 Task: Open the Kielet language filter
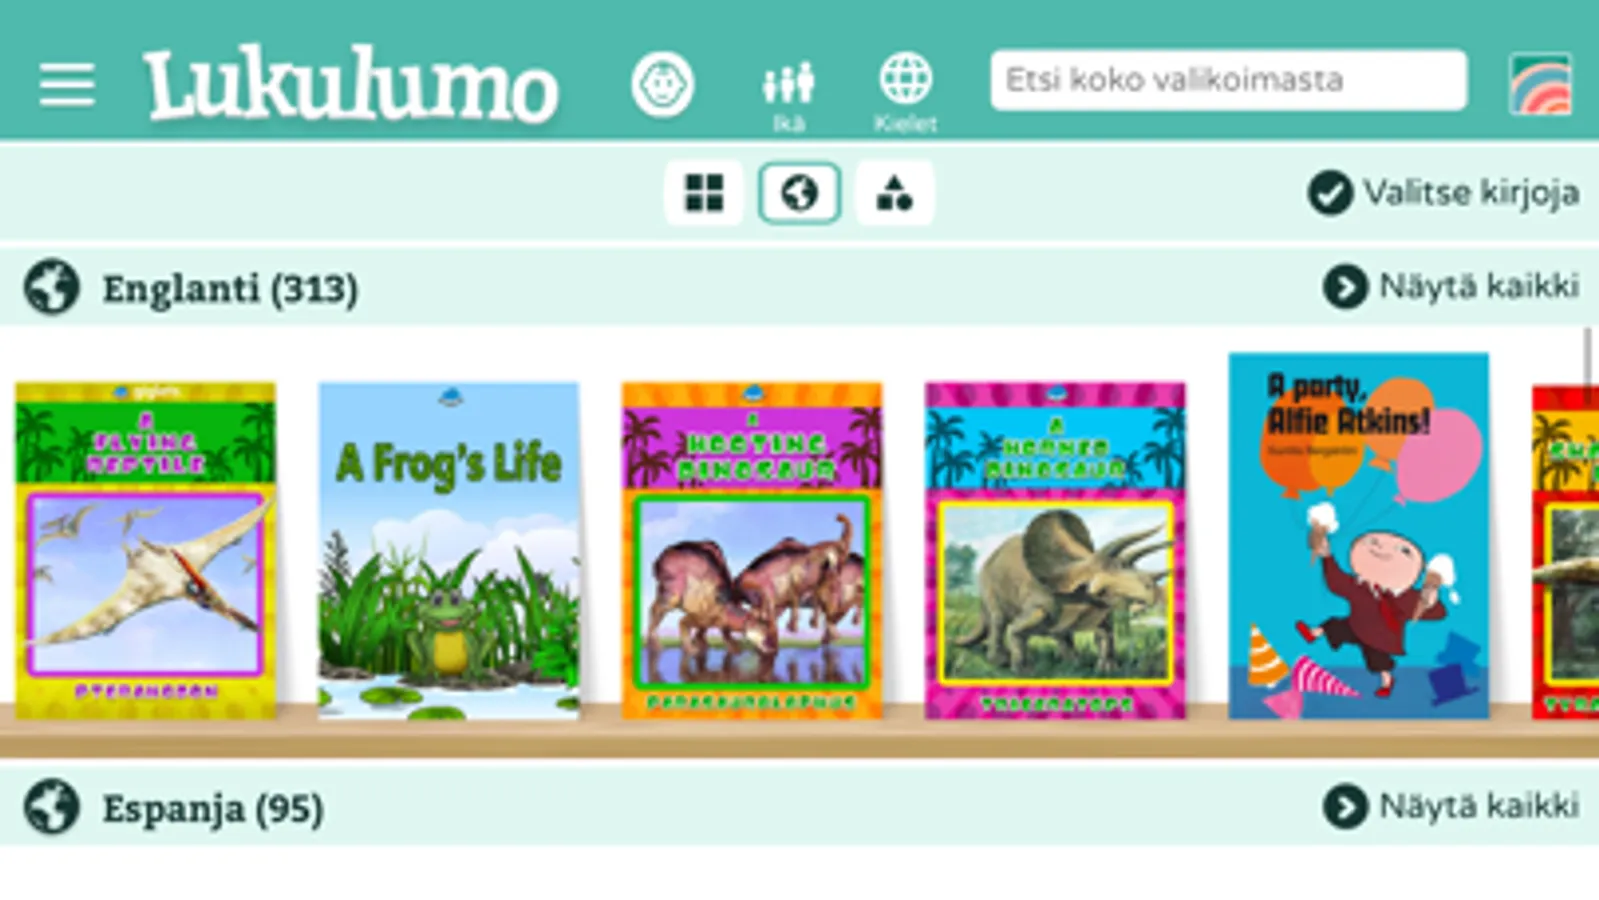point(905,94)
